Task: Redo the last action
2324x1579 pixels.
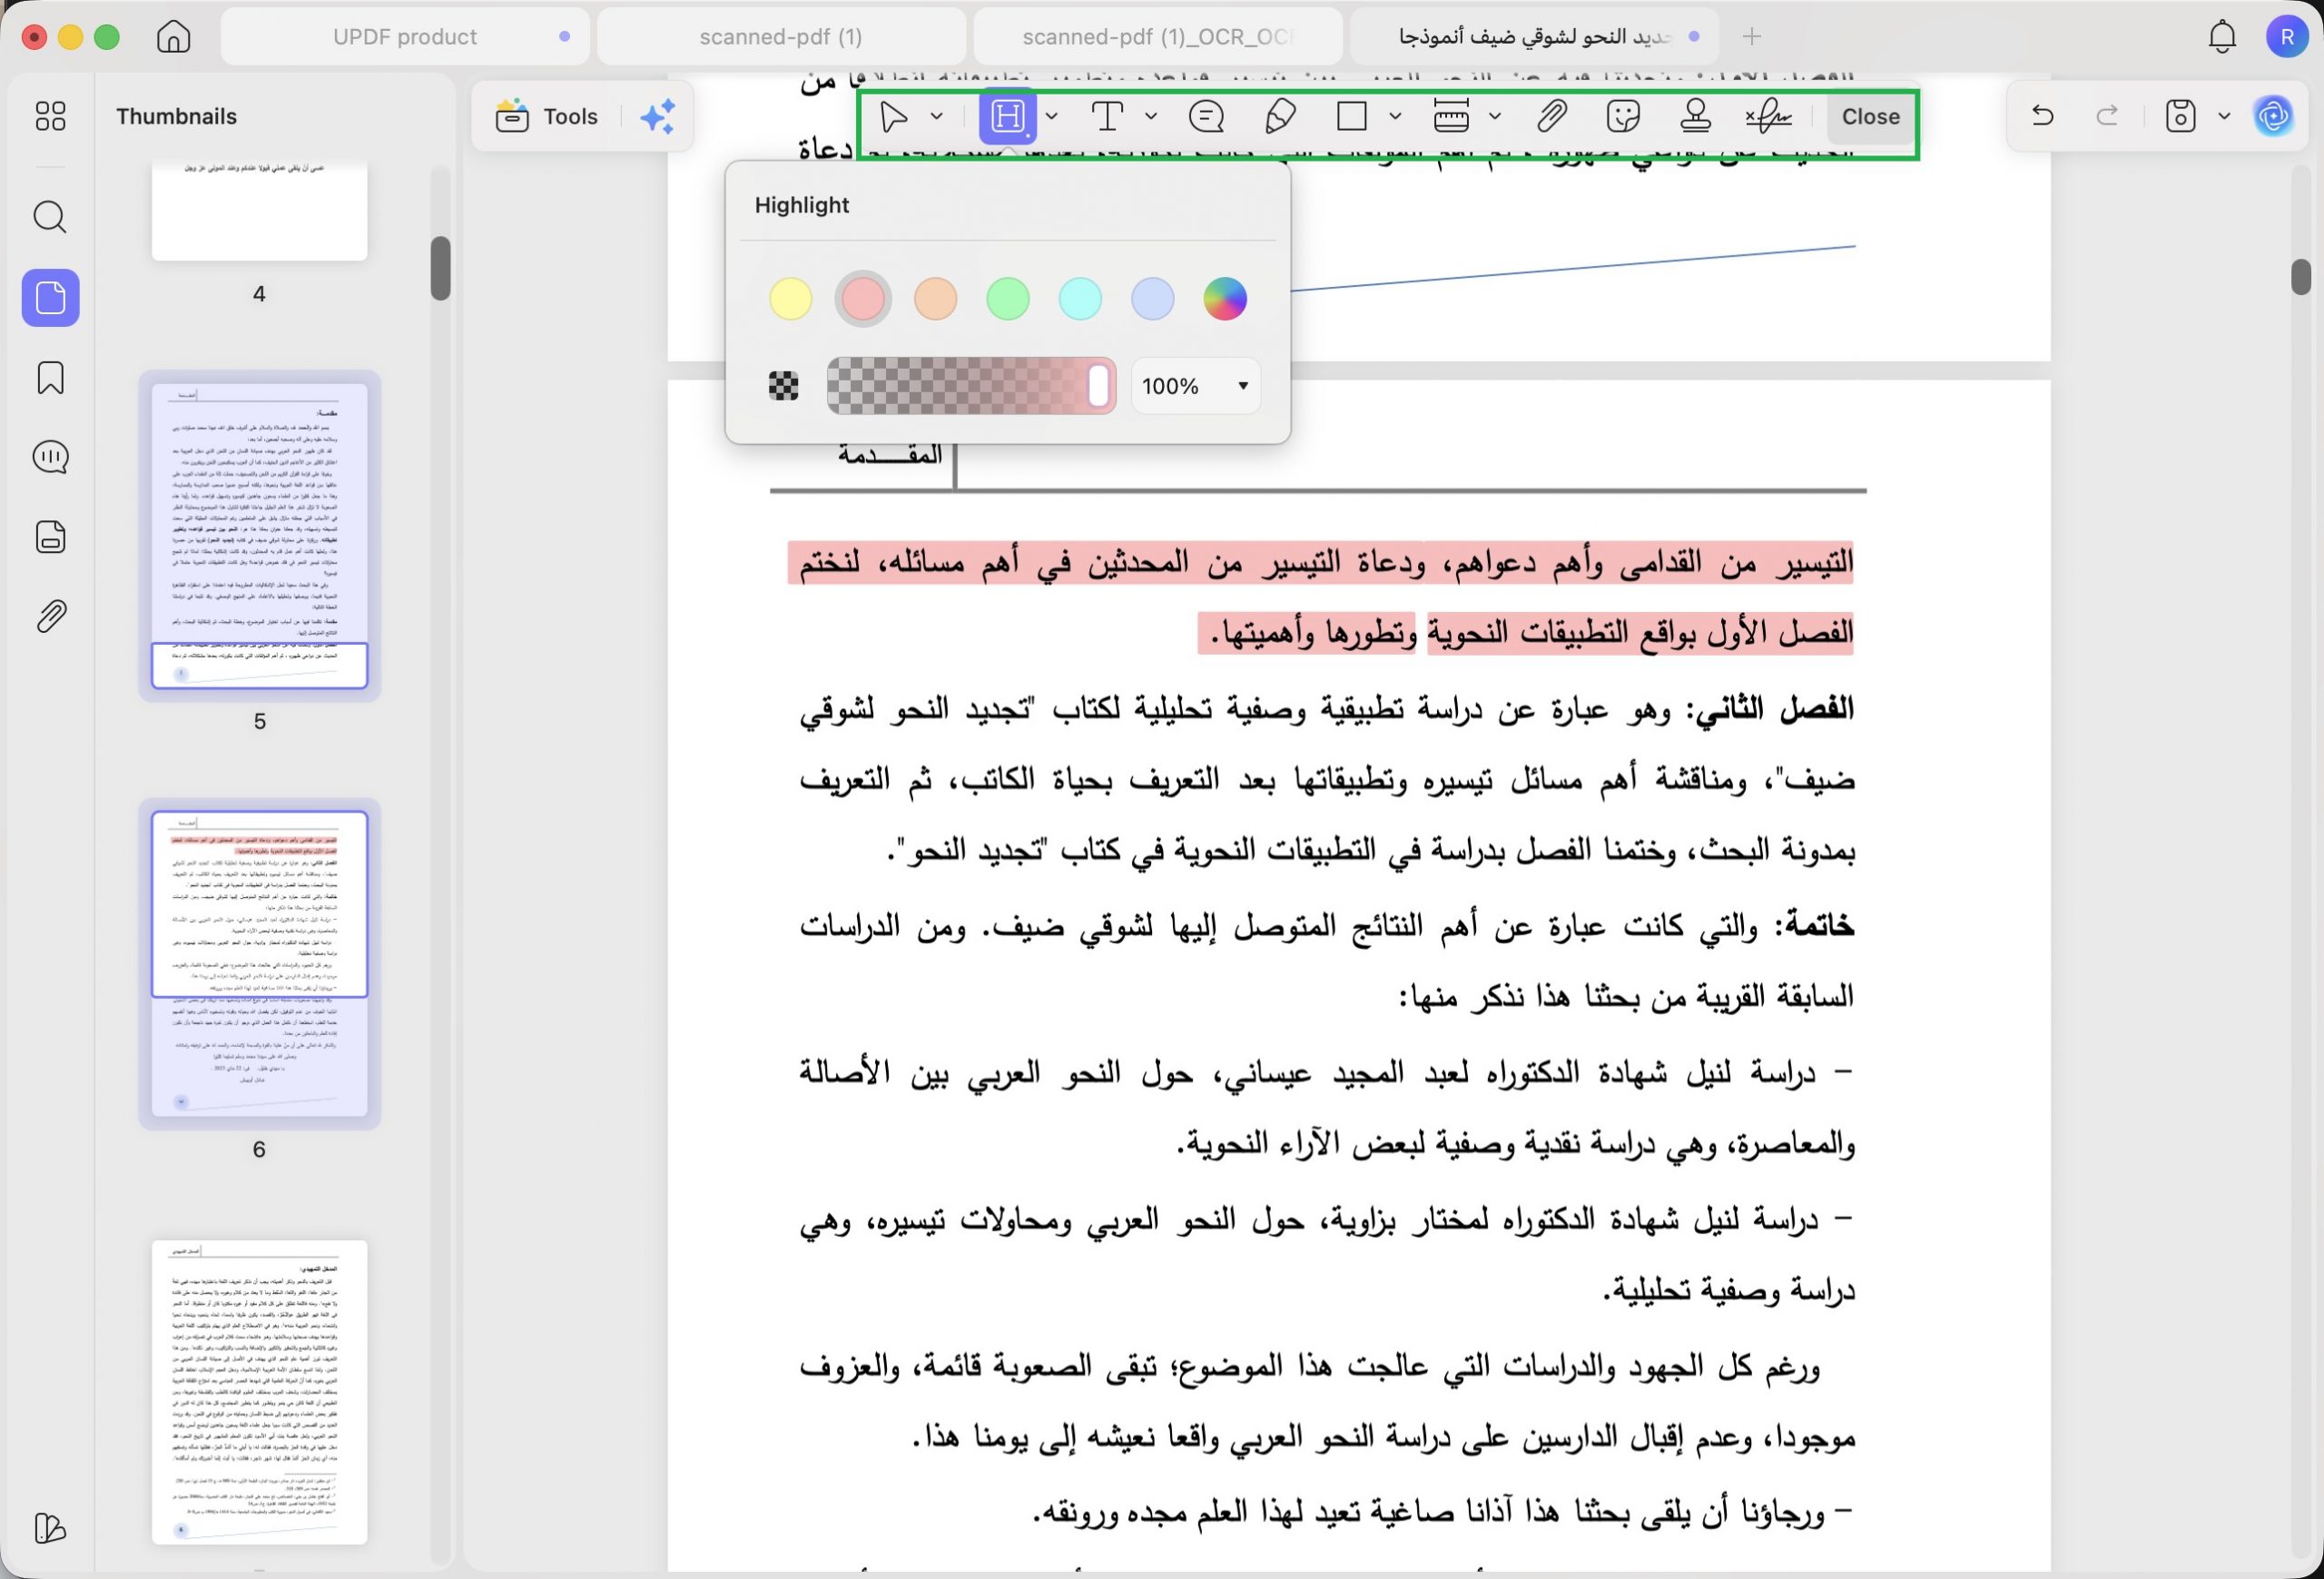Action: click(2107, 116)
